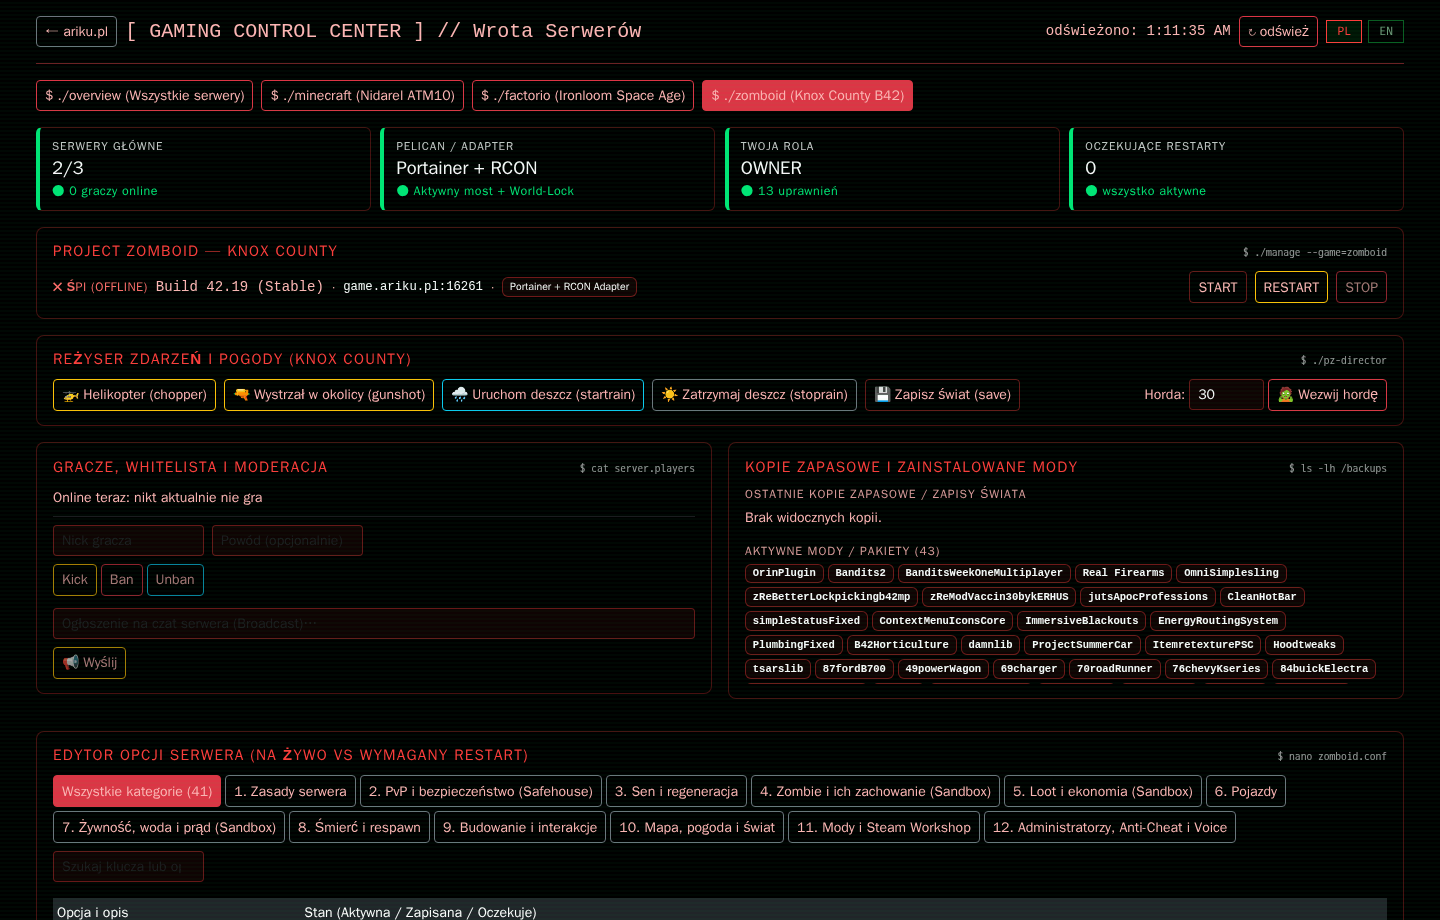Kick the entered player

75,580
